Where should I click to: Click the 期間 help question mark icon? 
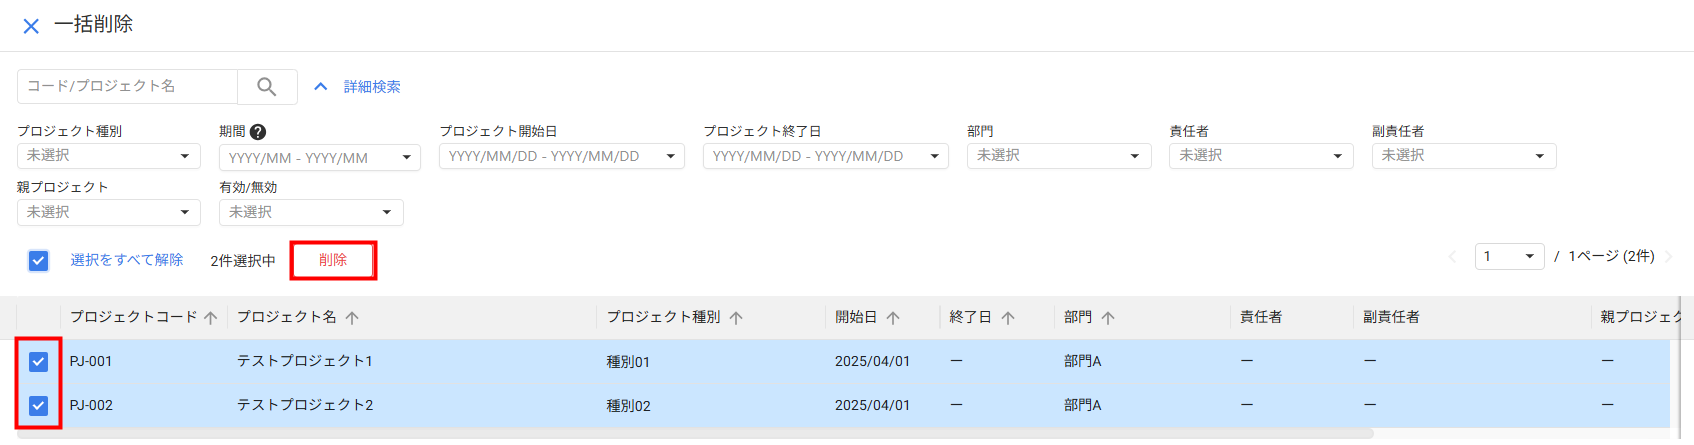258,132
